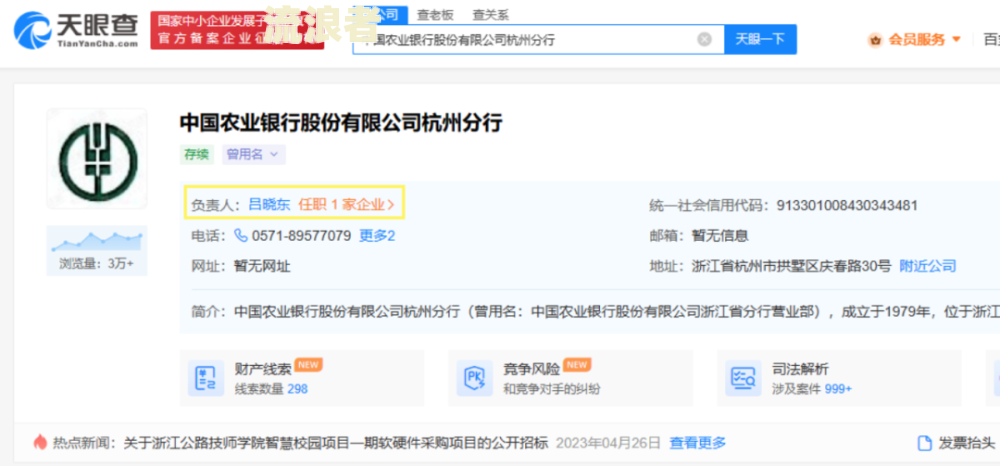Click the 存续 status tag
The height and width of the screenshot is (466, 1000).
[196, 154]
